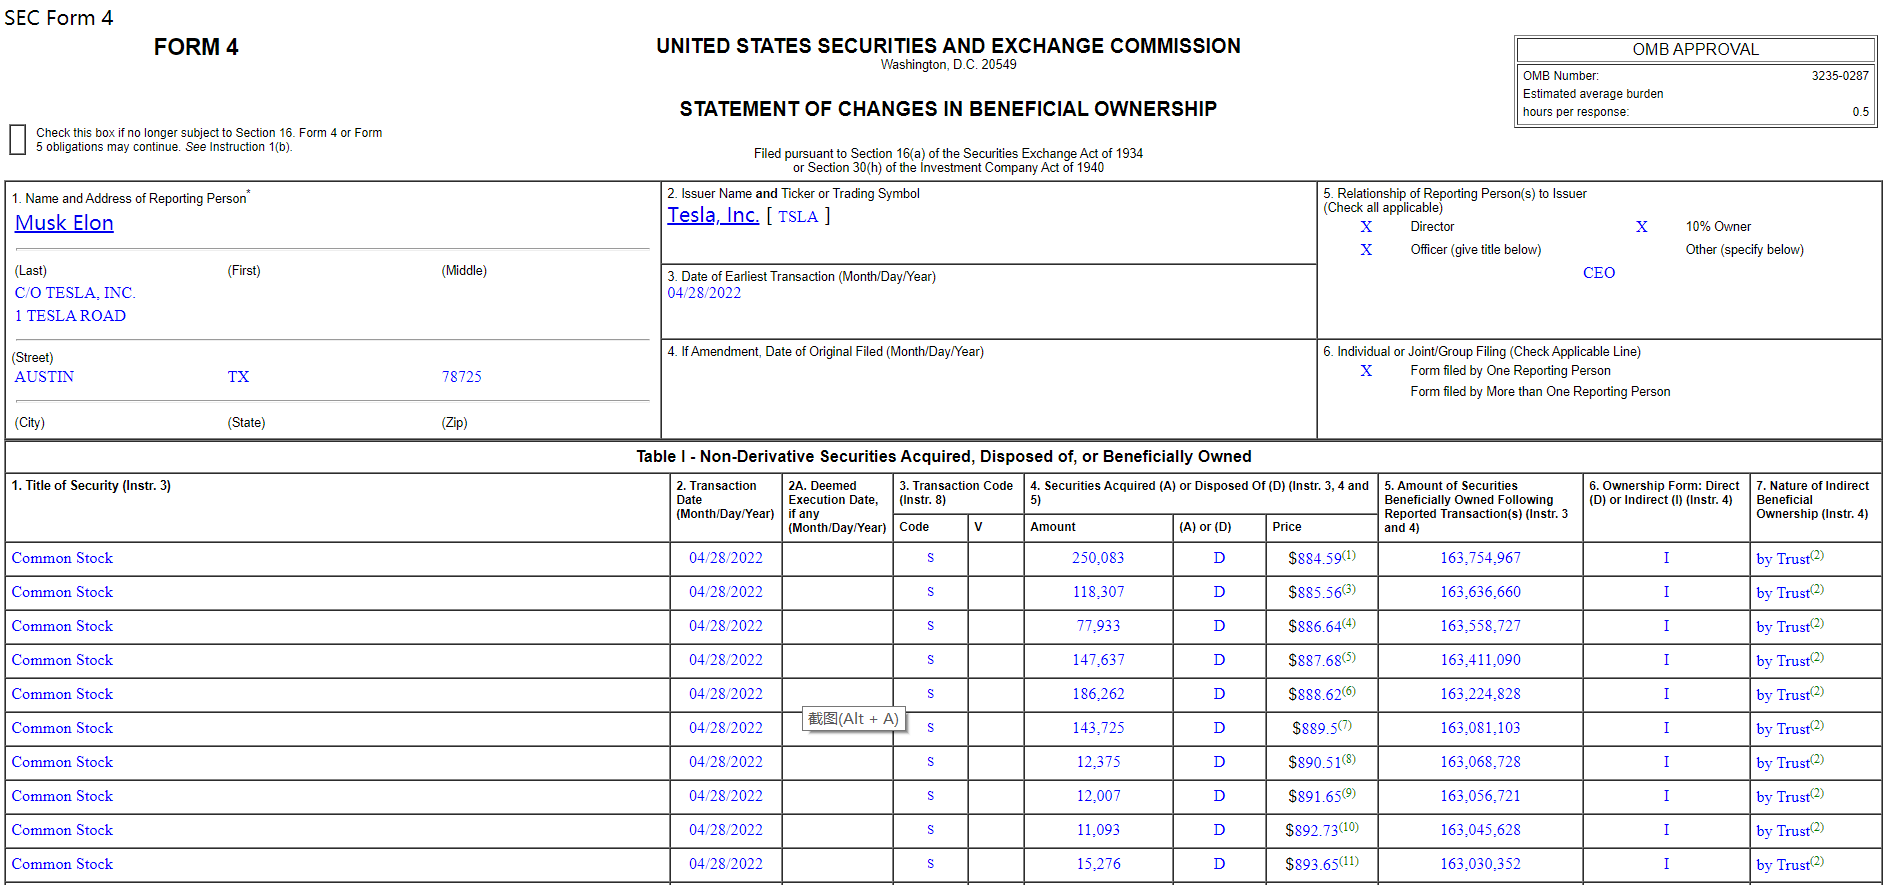Click the screenshot (Alt + A) tooltip

click(853, 719)
